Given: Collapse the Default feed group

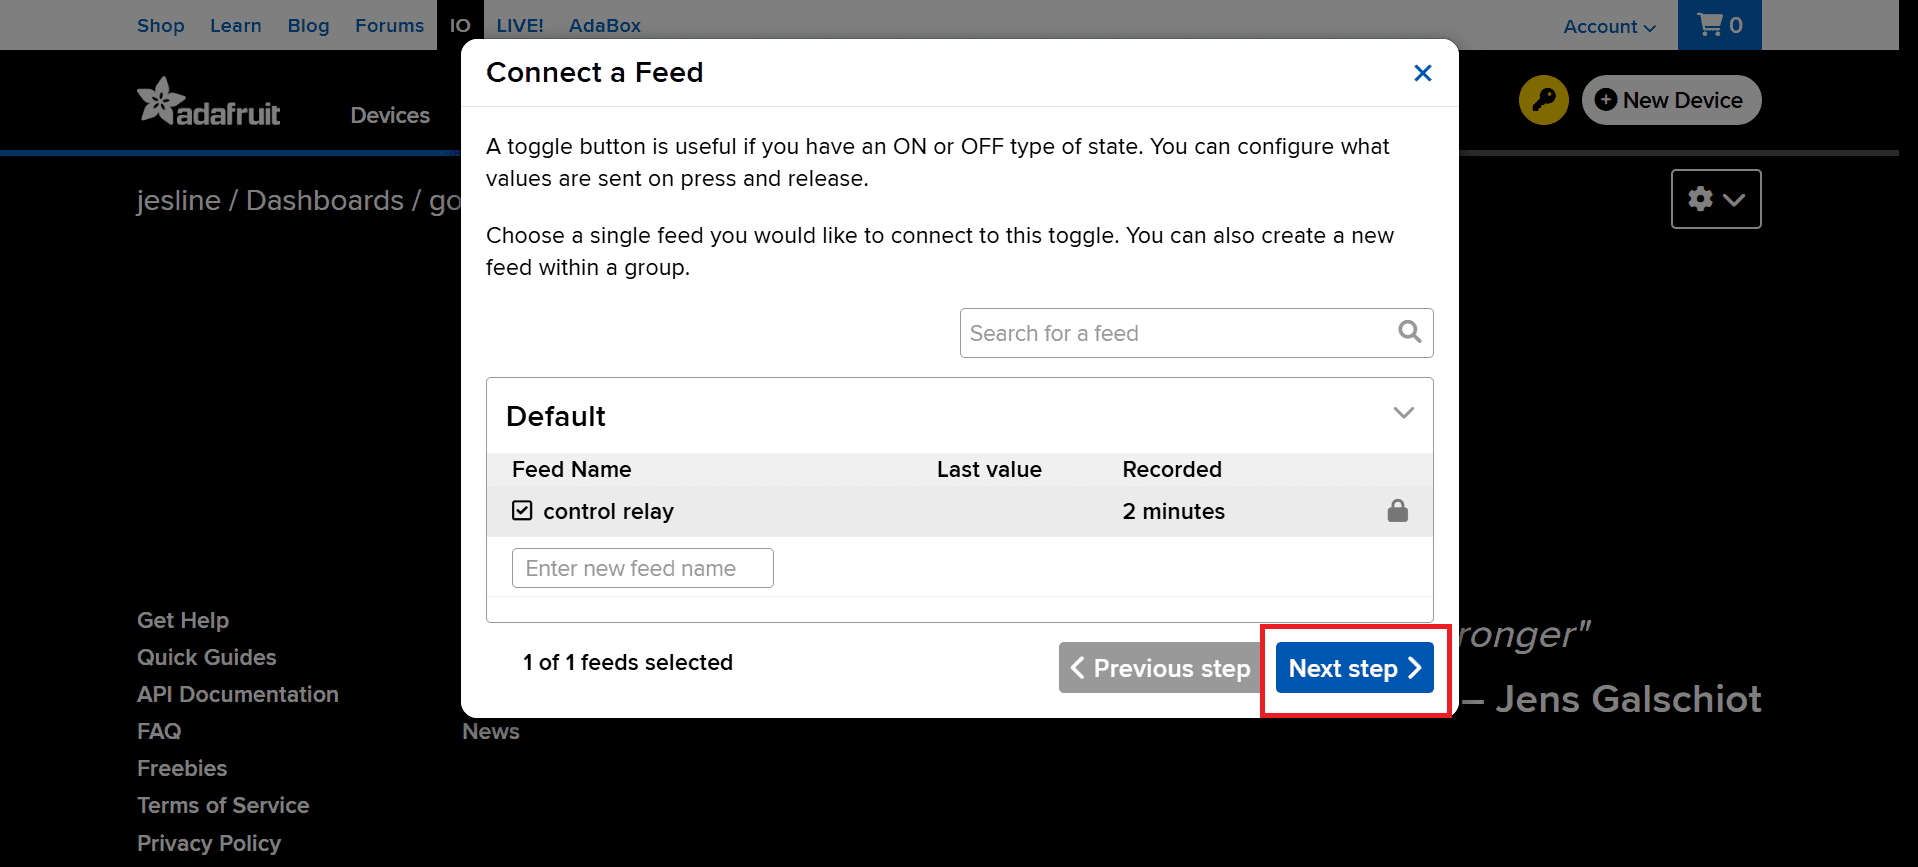Looking at the screenshot, I should tap(1403, 413).
